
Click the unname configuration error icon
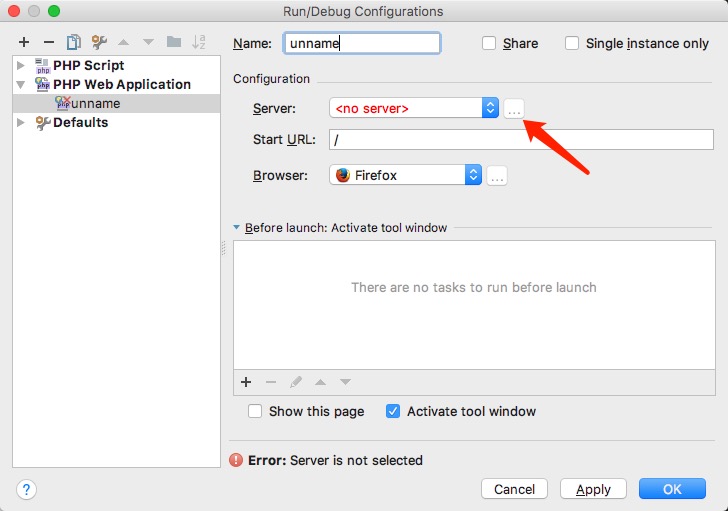(x=62, y=103)
